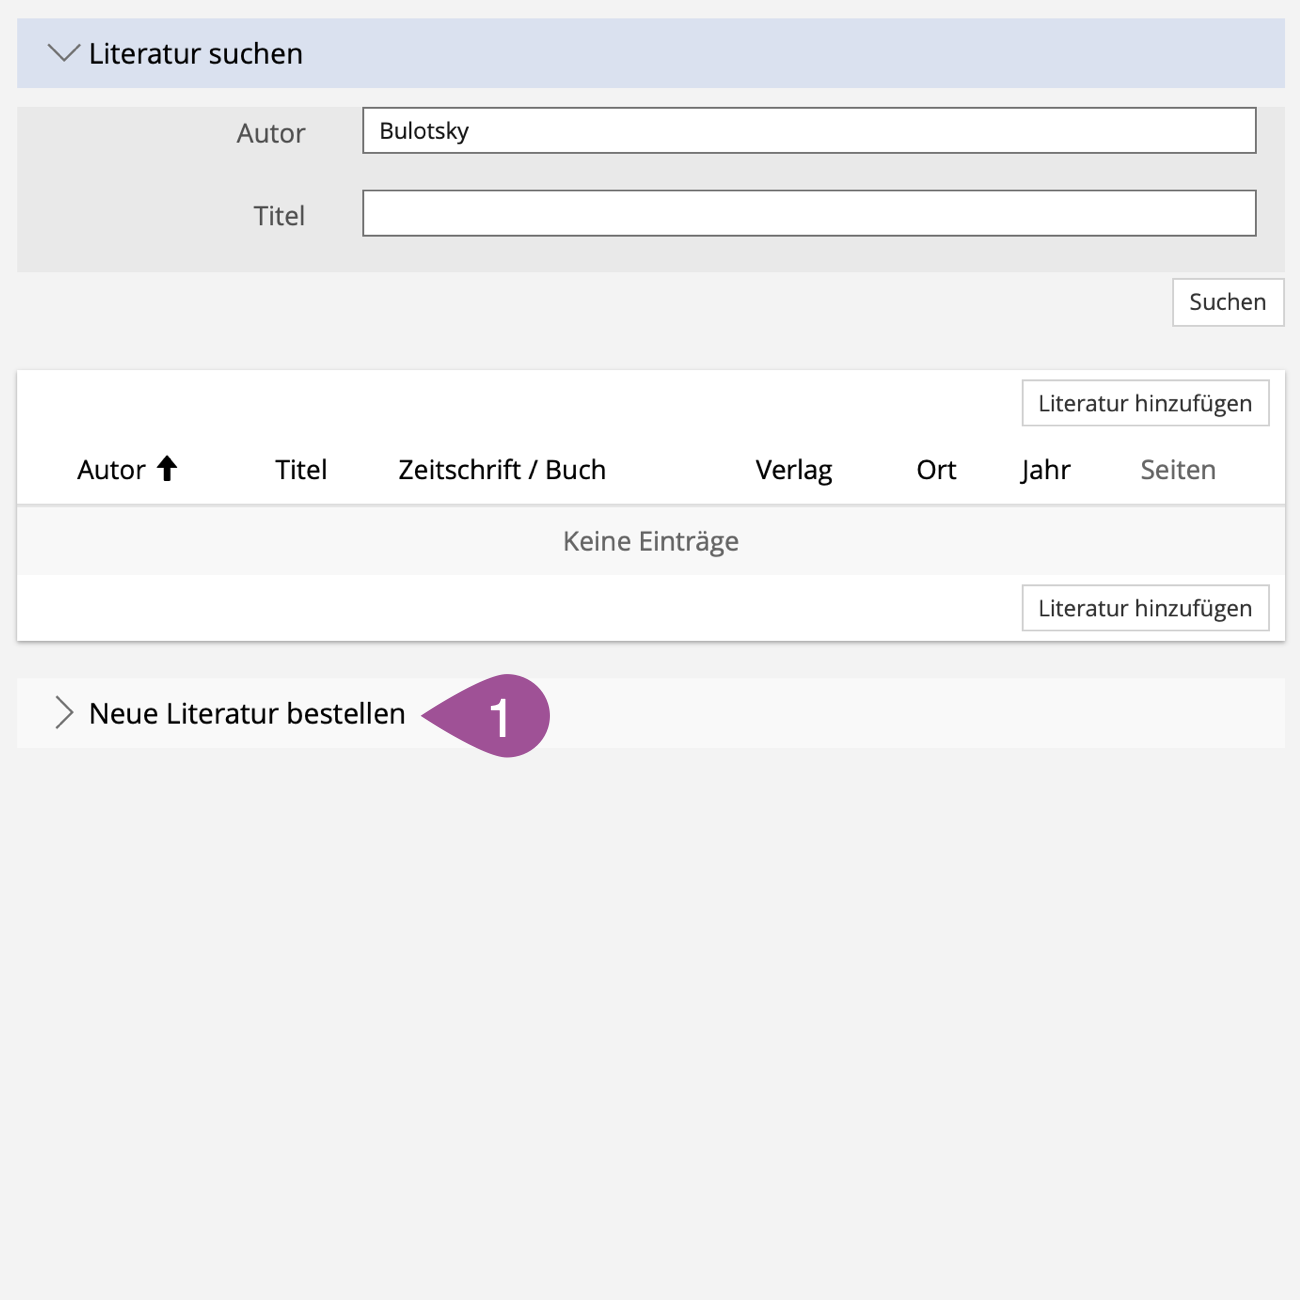Screen dimensions: 1300x1300
Task: Open the Neue Literatur bestellen section label
Action: (247, 714)
